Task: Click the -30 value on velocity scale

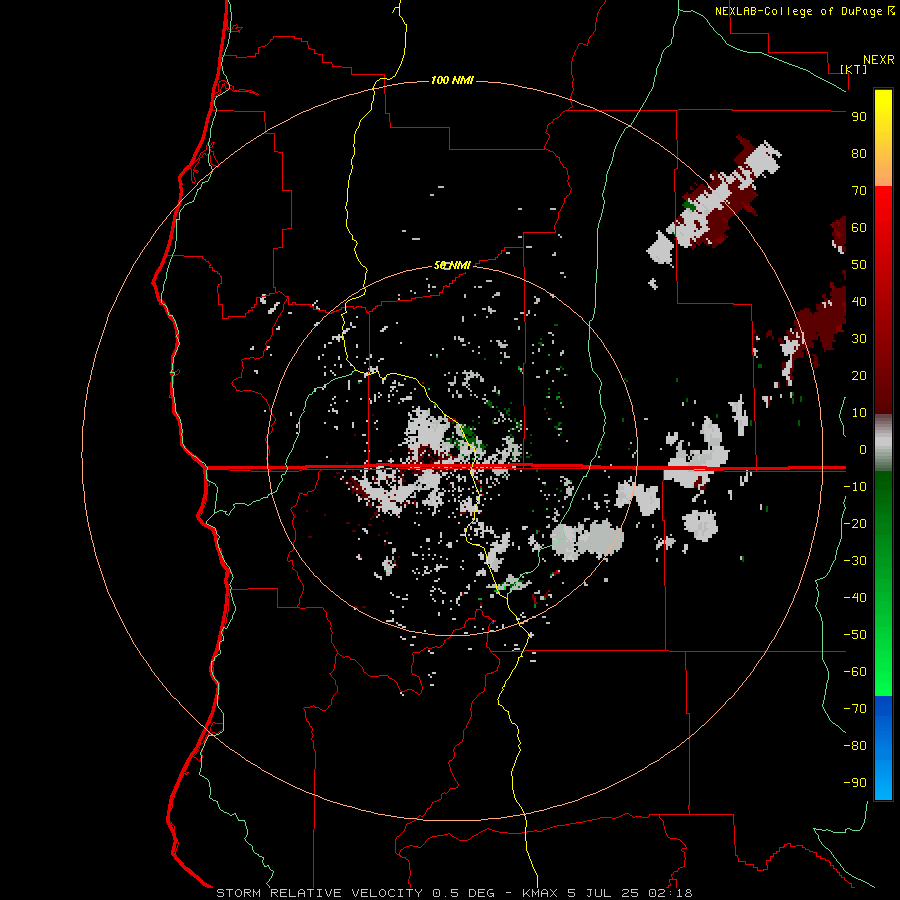Action: pyautogui.click(x=855, y=561)
